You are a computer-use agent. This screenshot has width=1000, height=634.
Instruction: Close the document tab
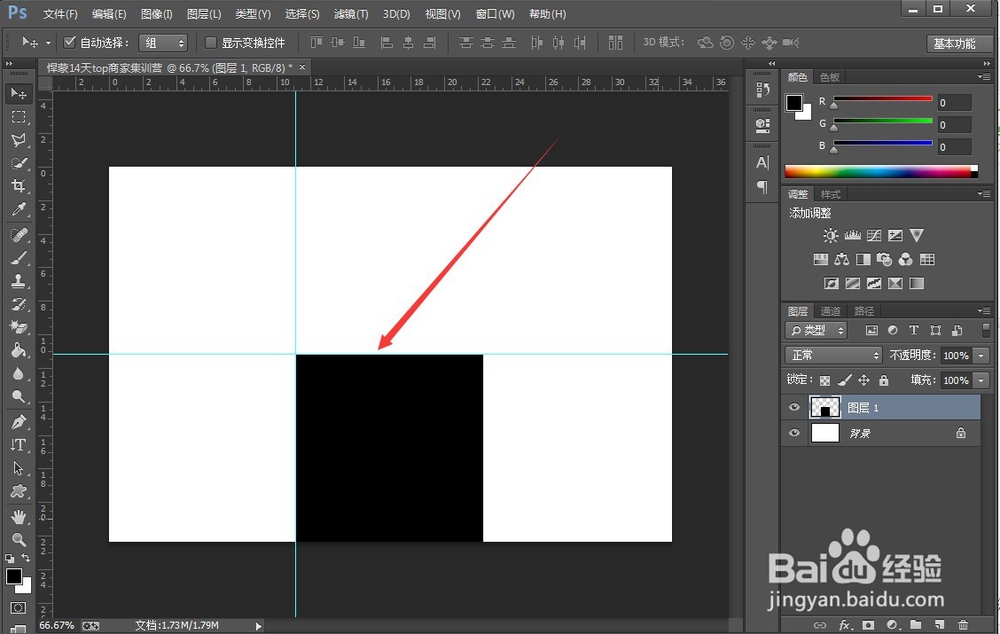(x=302, y=67)
